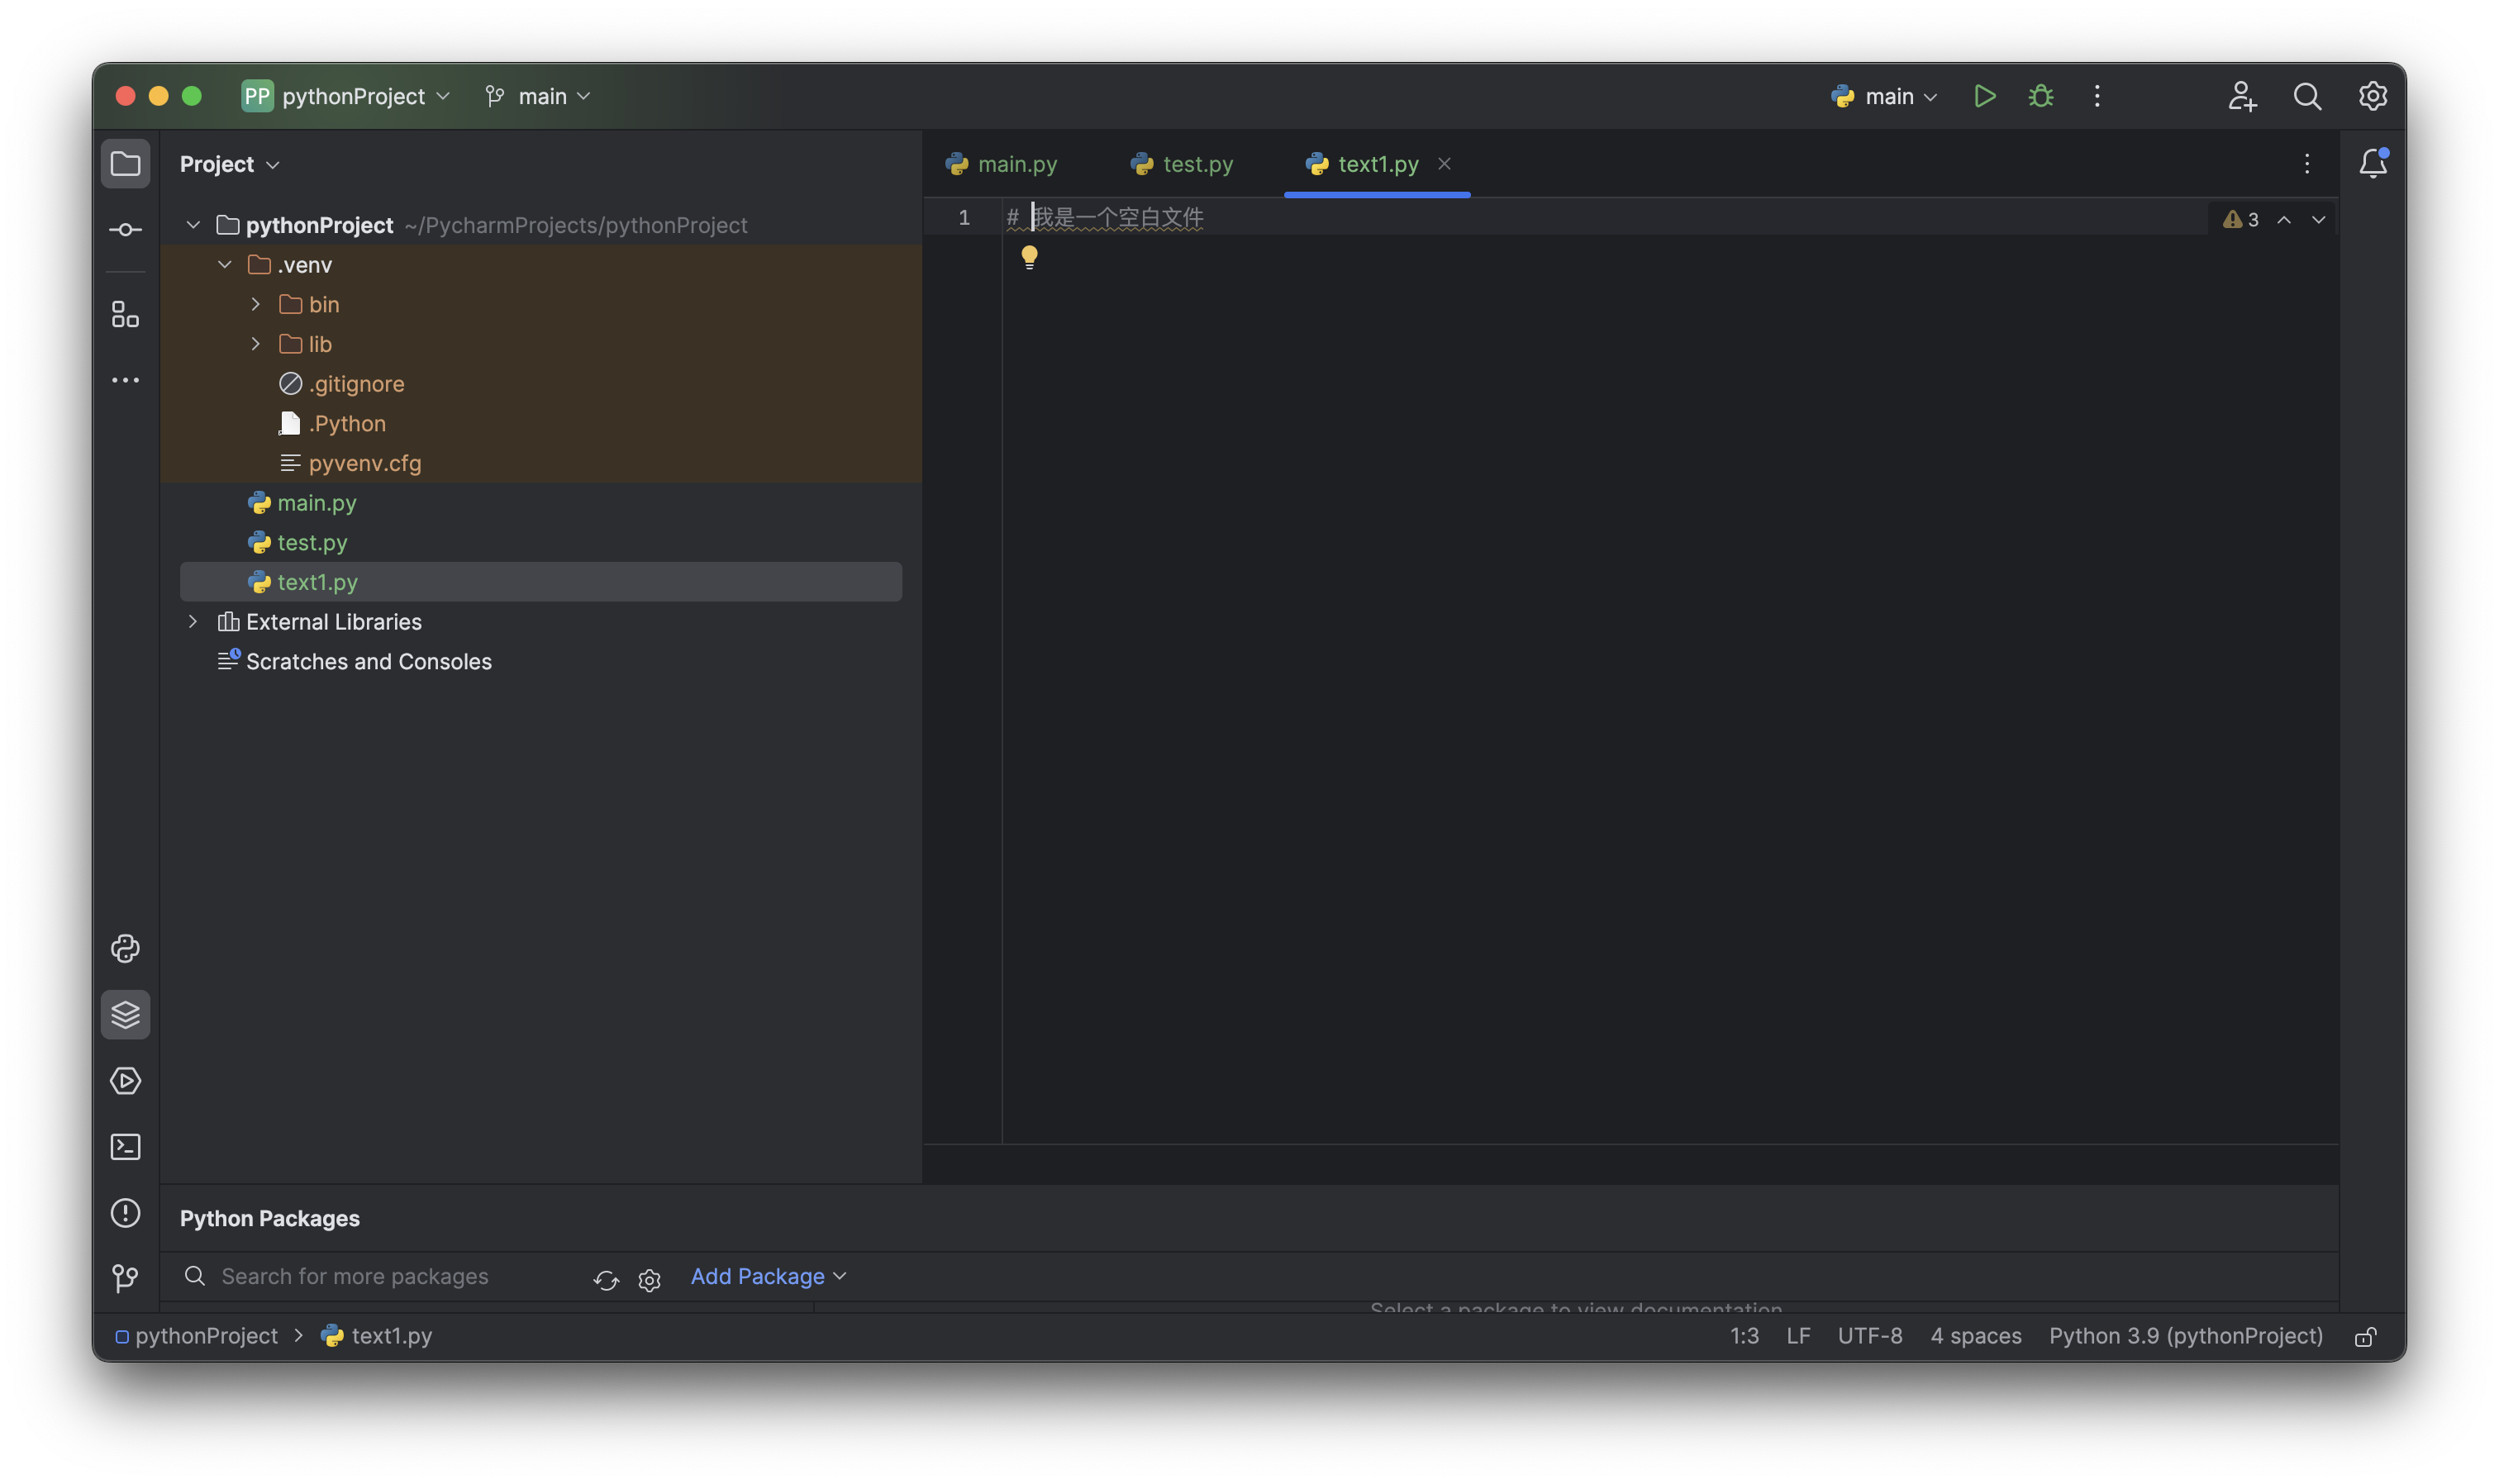Open the Structure tool window icon
This screenshot has width=2499, height=1484.
point(125,315)
